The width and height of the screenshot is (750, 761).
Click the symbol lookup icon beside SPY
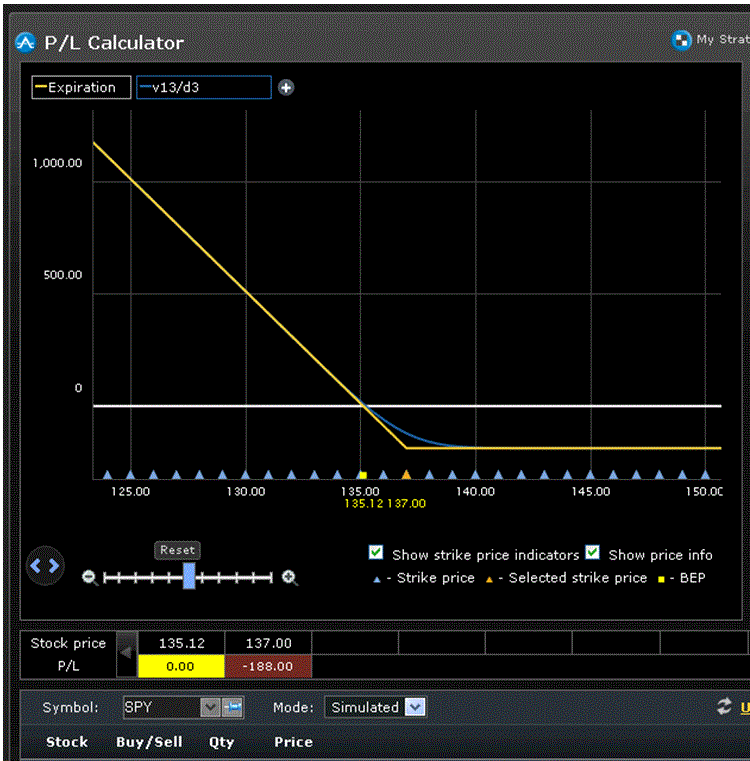(232, 707)
